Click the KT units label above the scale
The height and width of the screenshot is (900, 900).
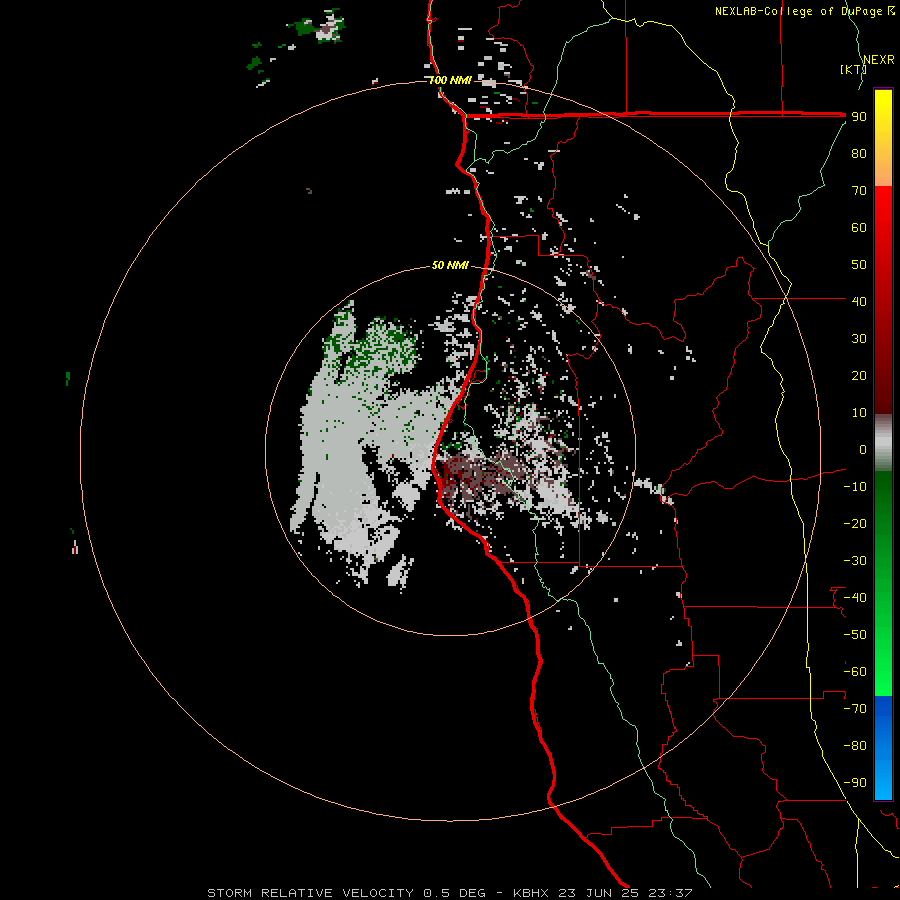tap(853, 69)
